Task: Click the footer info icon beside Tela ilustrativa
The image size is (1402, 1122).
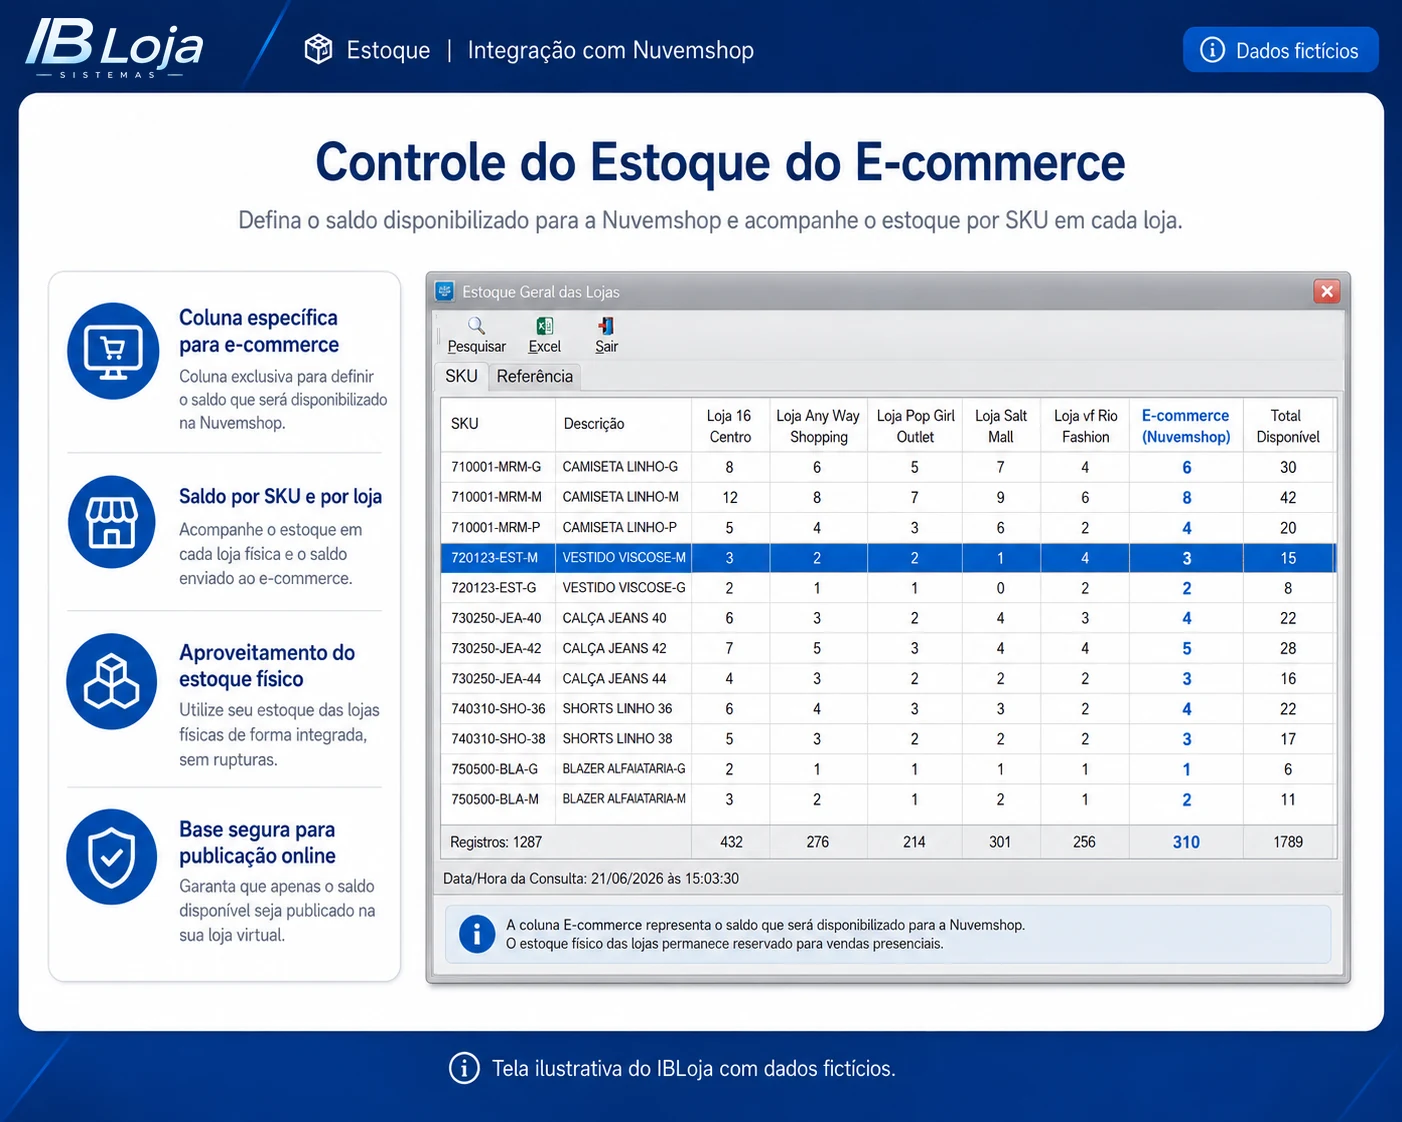Action: click(x=464, y=1068)
